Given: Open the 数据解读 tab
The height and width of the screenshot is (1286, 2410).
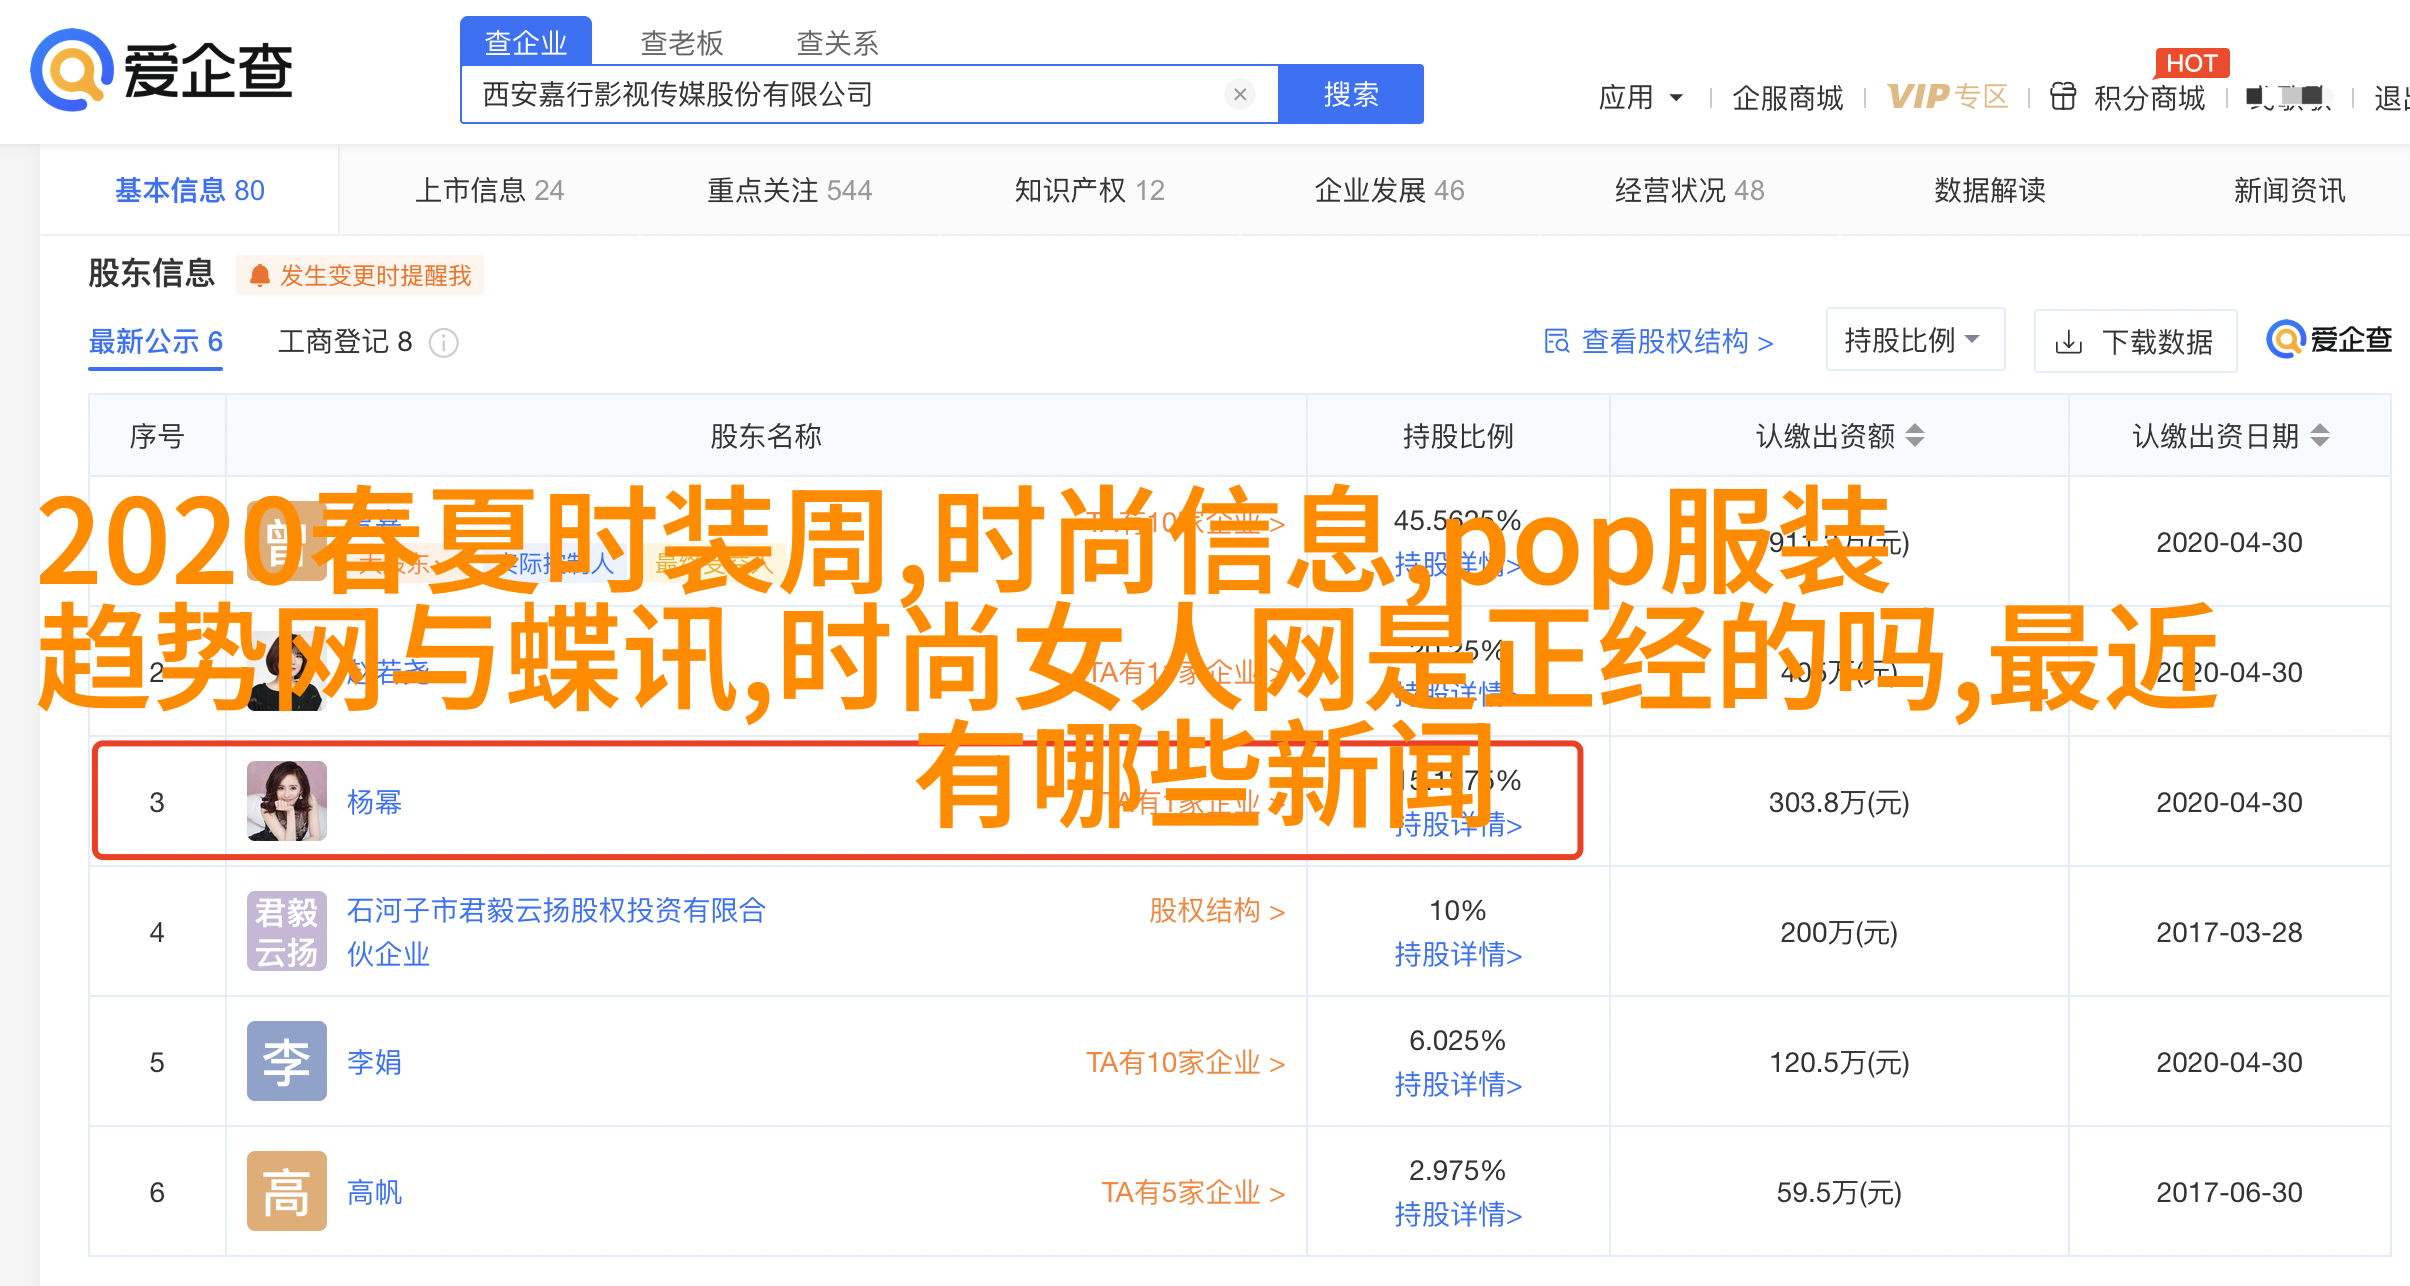Looking at the screenshot, I should click(1990, 190).
